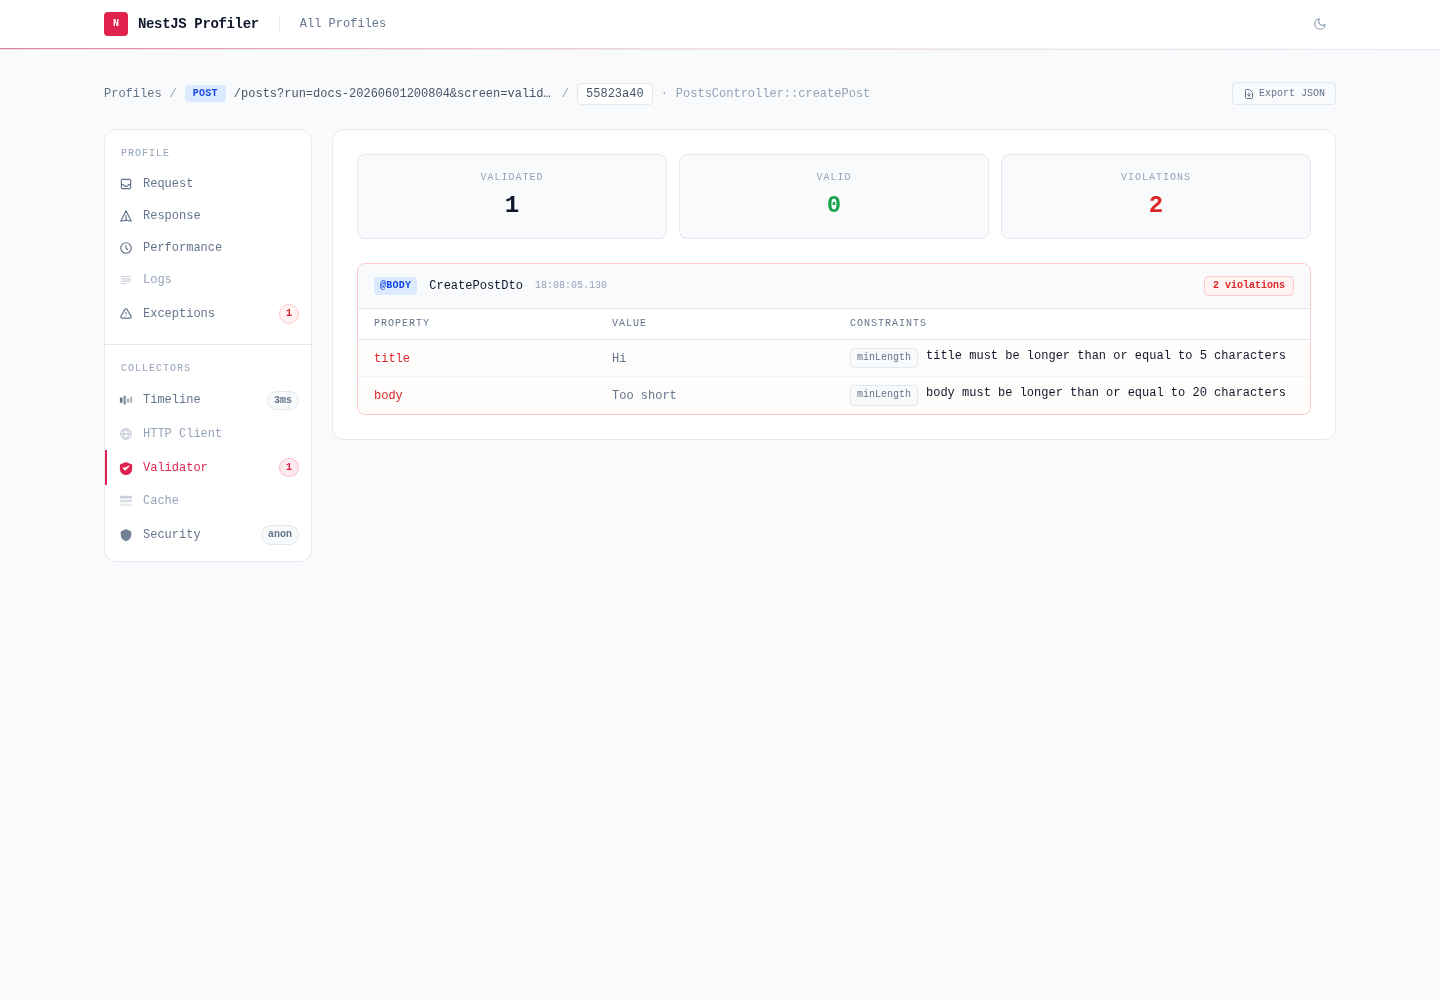Click the 3ms Timeline badge
The width and height of the screenshot is (1440, 1000).
(283, 400)
